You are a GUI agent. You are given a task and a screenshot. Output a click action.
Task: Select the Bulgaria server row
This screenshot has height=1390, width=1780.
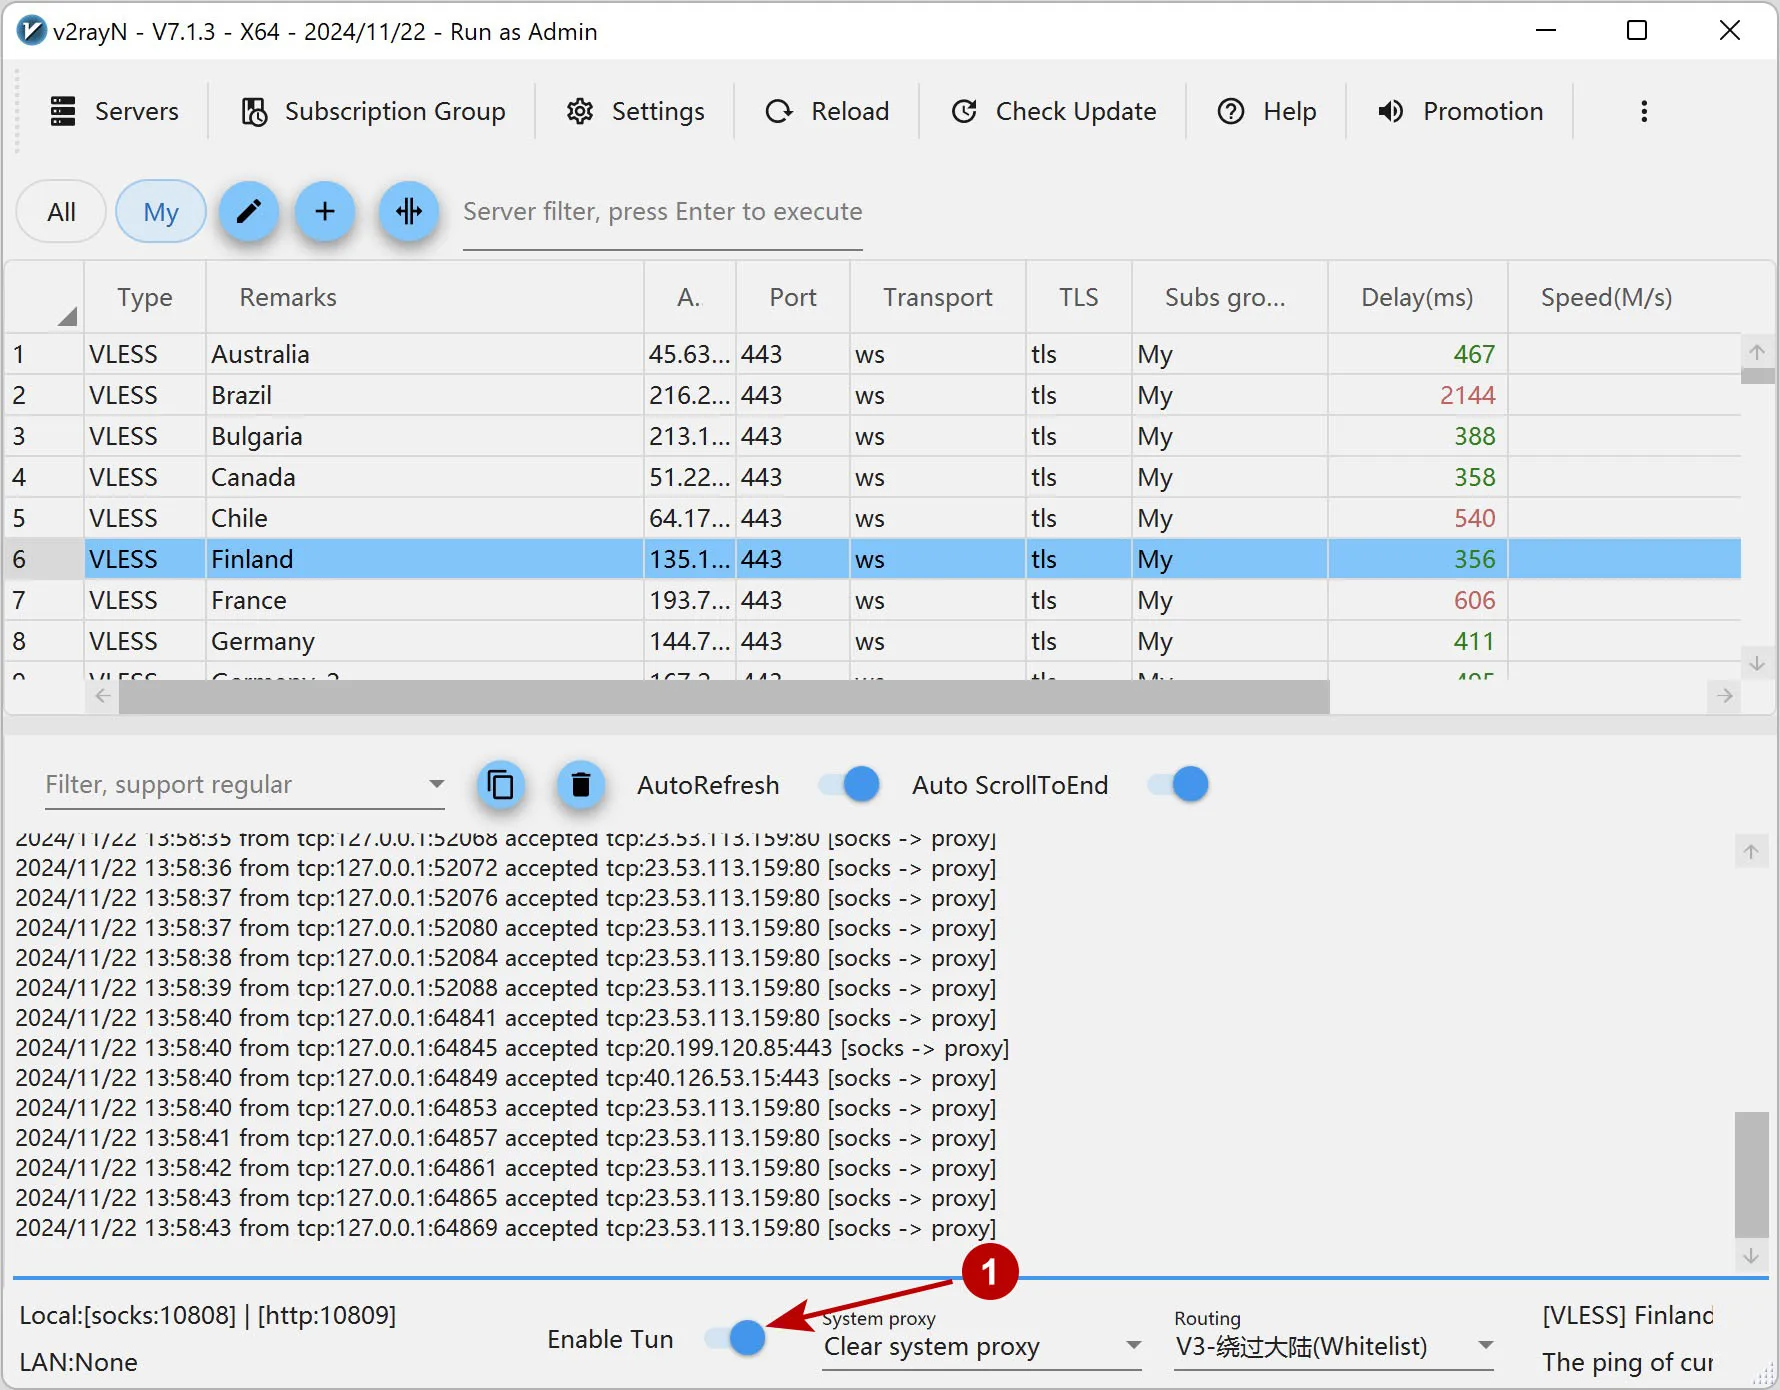(x=873, y=436)
